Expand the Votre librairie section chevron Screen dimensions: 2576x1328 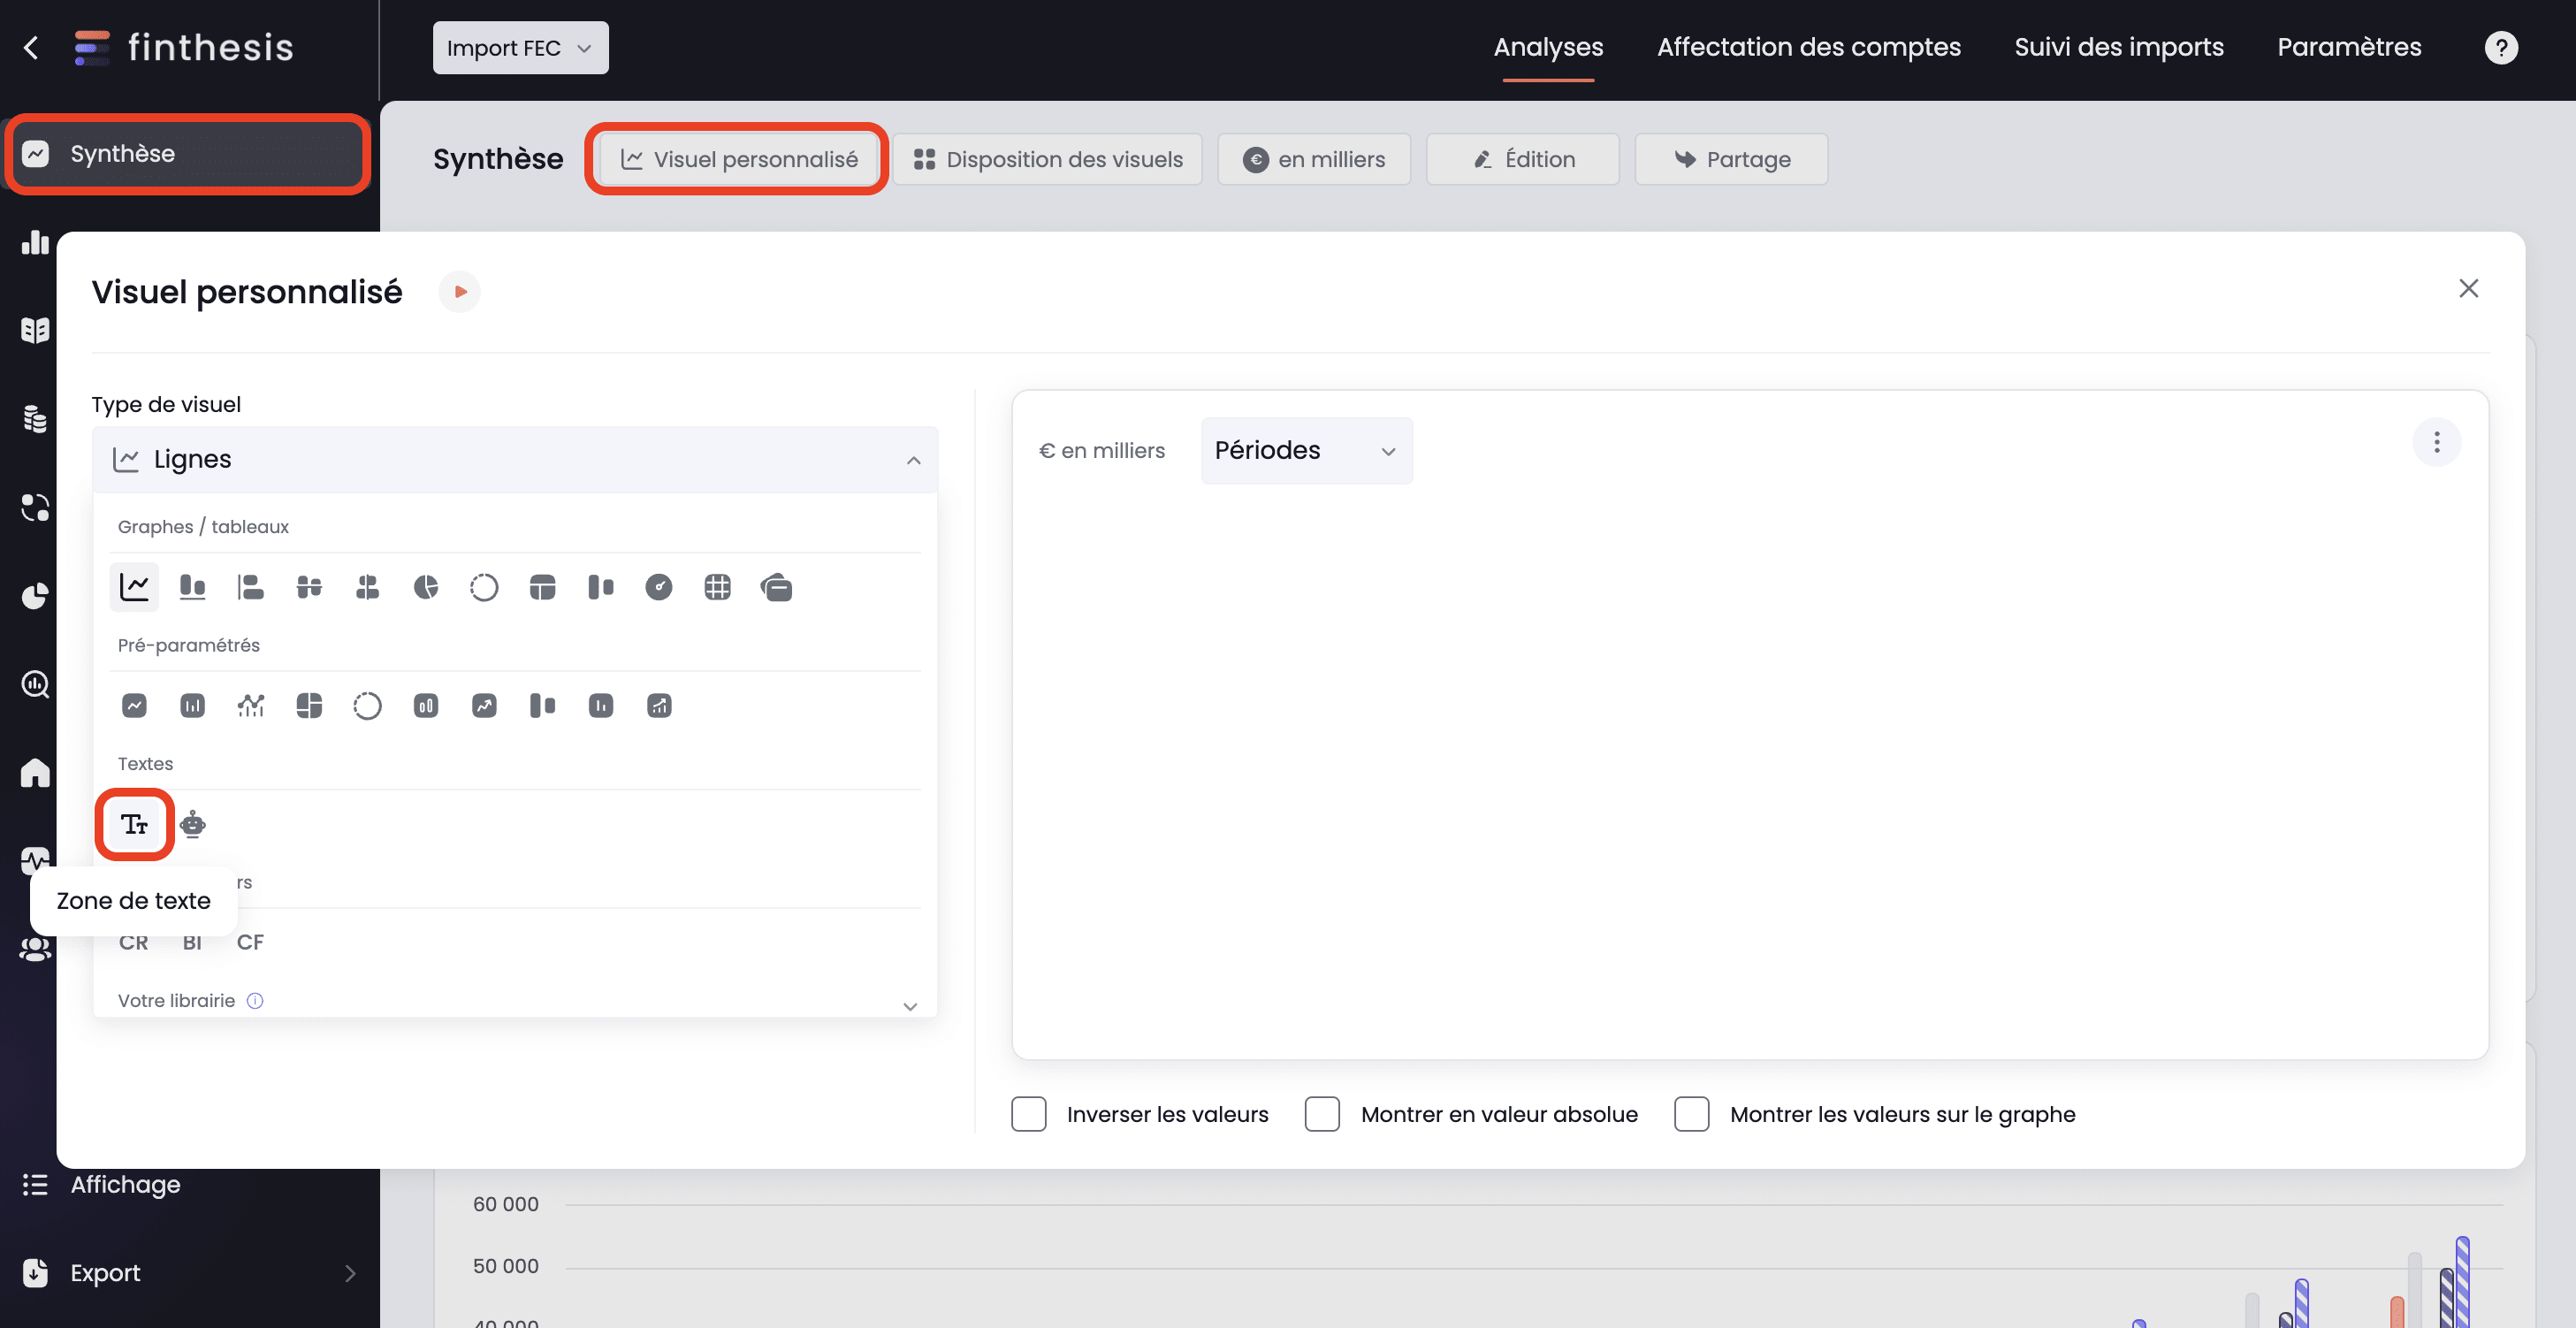(910, 1006)
